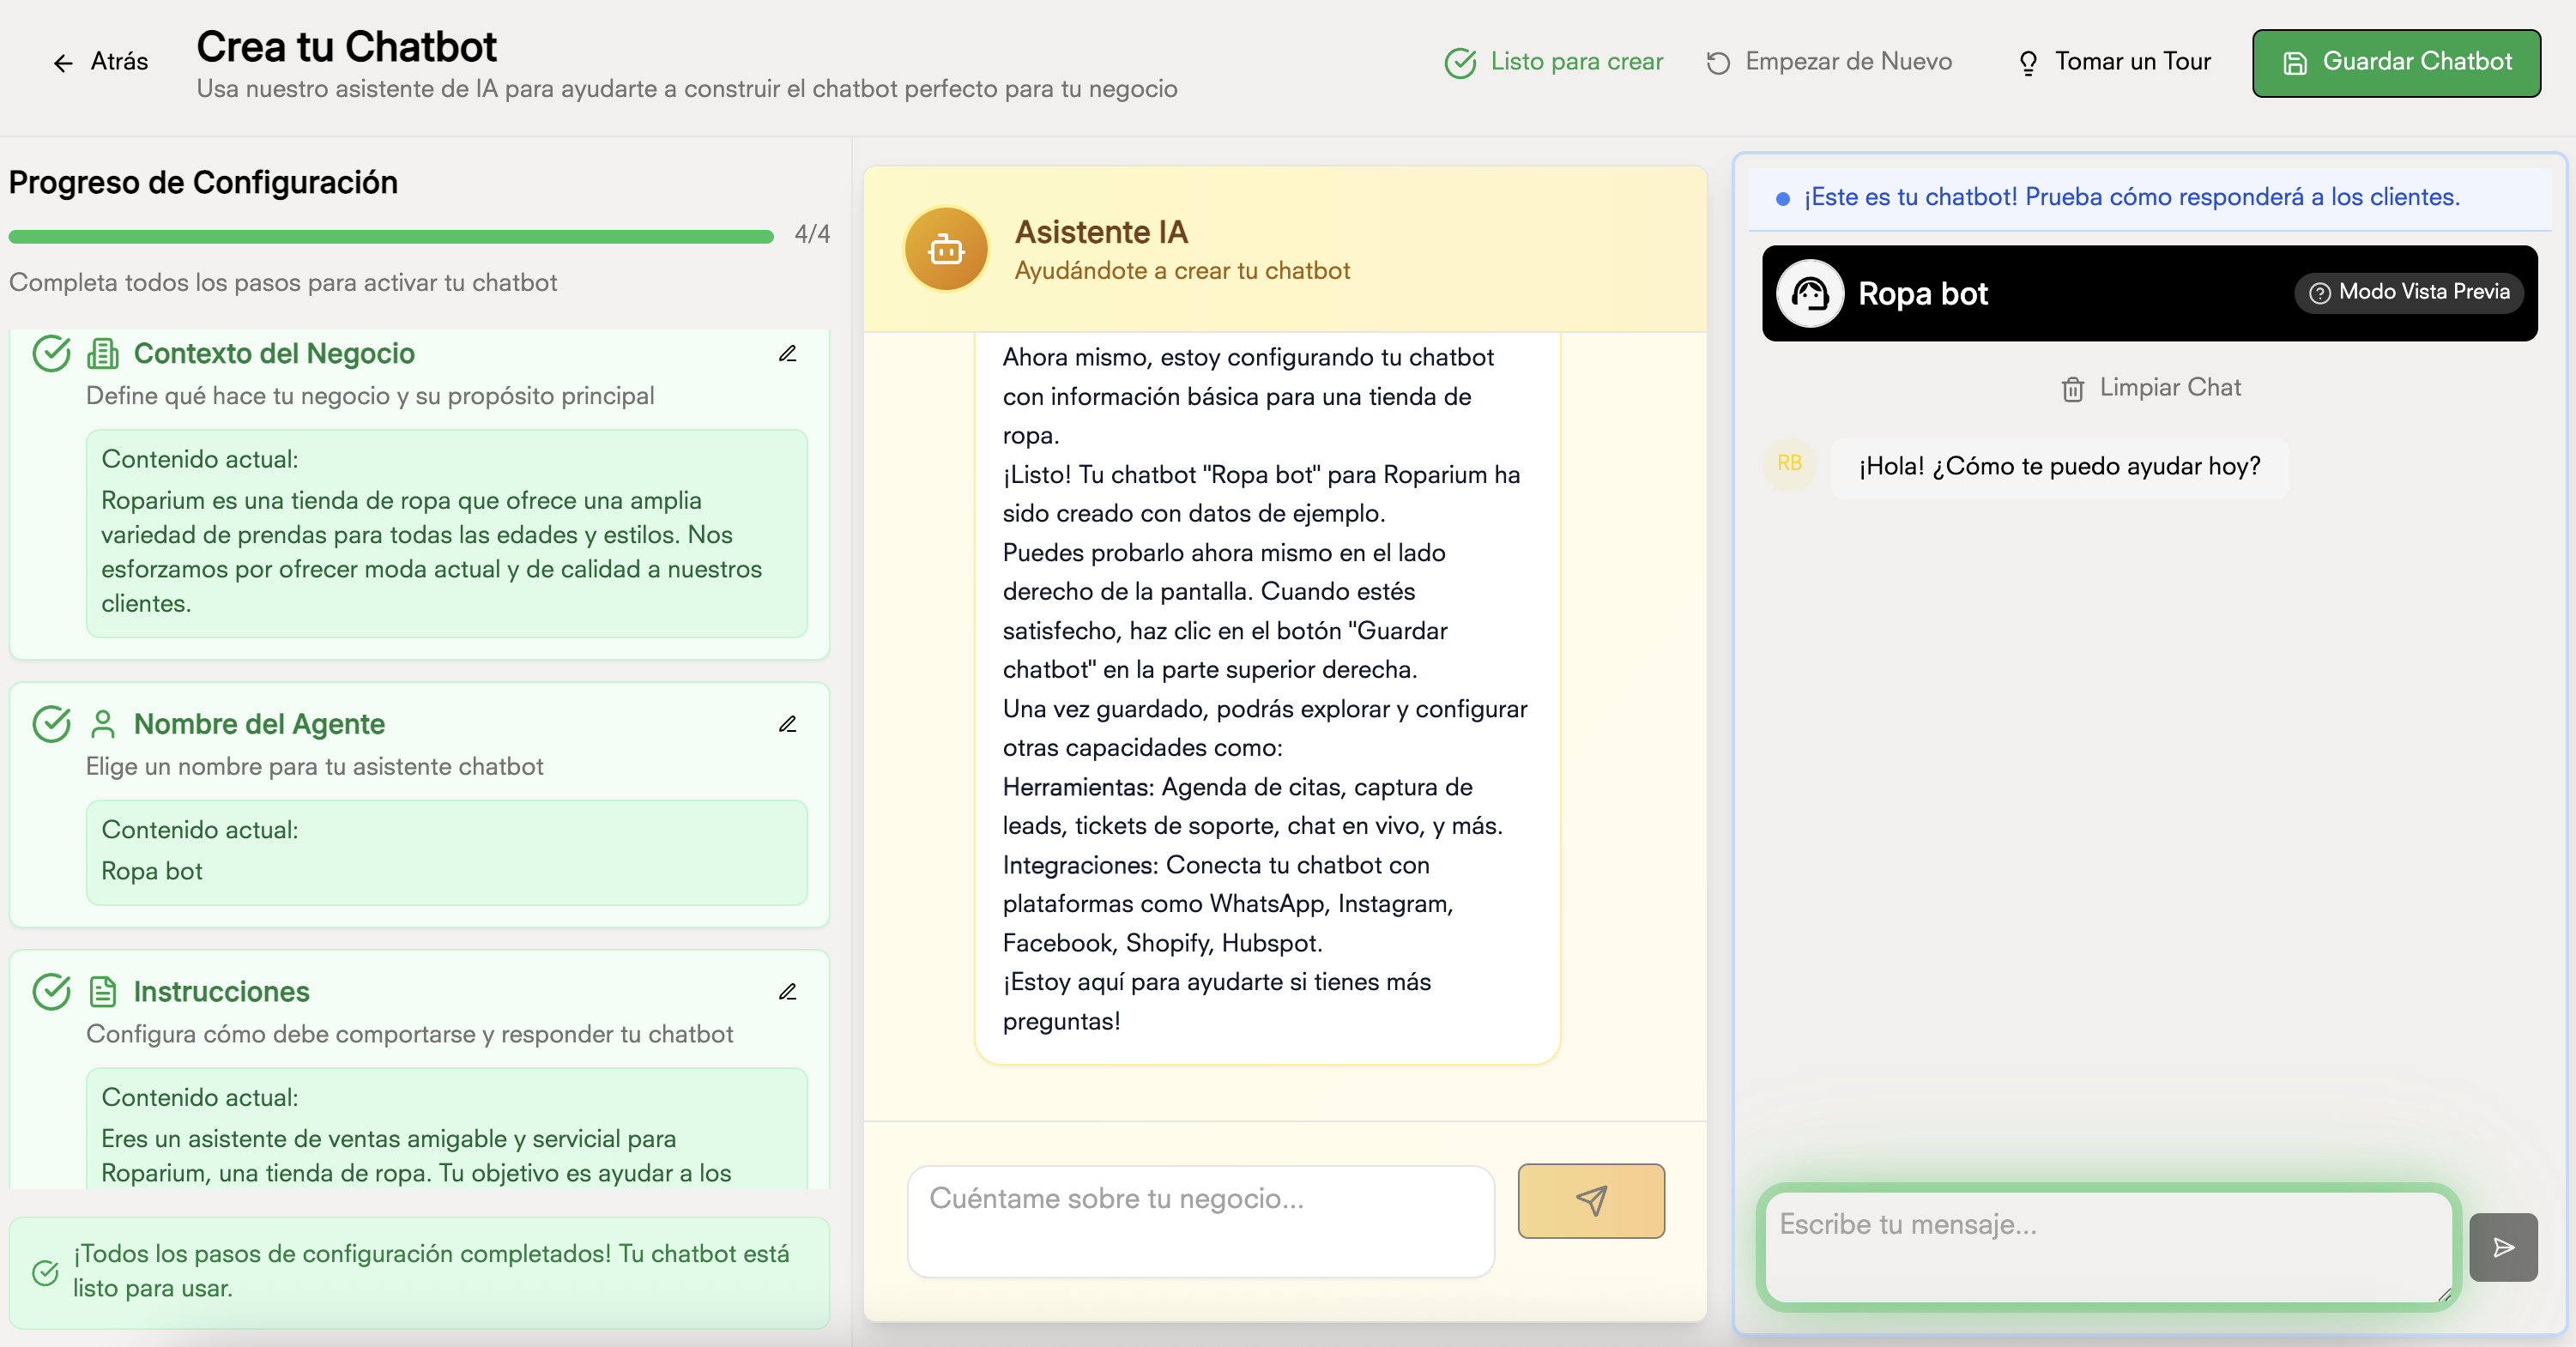Click Empezar de Nuevo to restart
This screenshot has height=1347, width=2576.
1828,62
